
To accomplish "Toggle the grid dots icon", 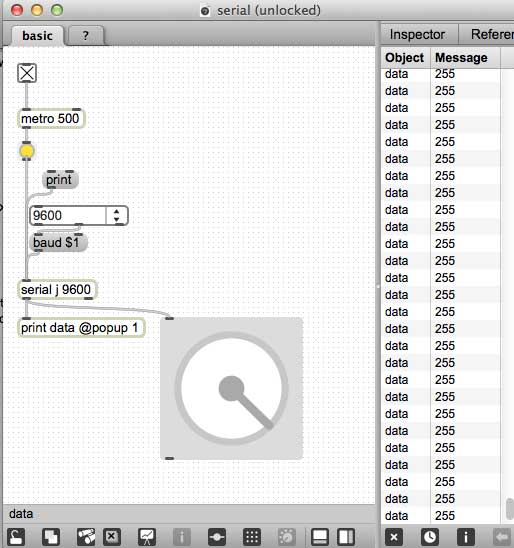I will tap(252, 536).
